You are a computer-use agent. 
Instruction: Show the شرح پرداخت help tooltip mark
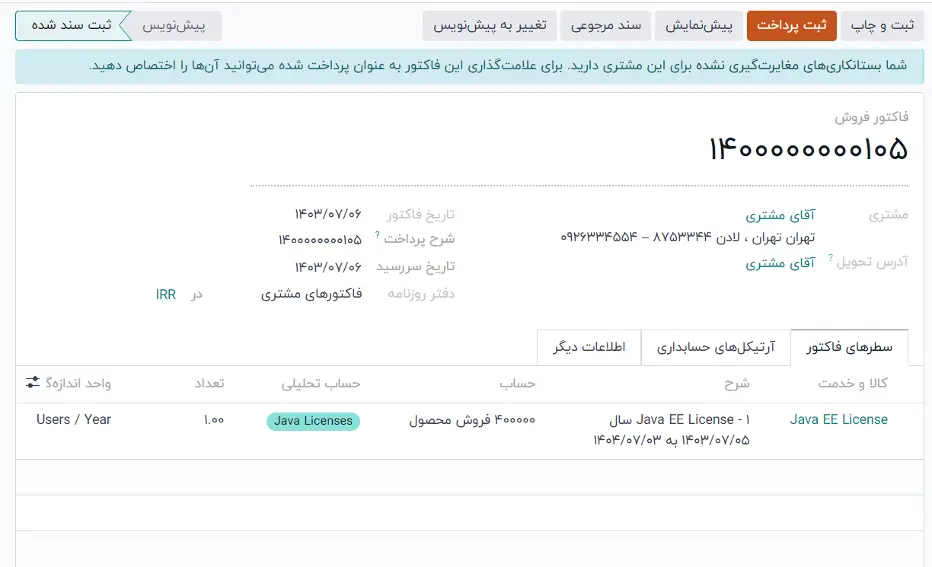377,235
